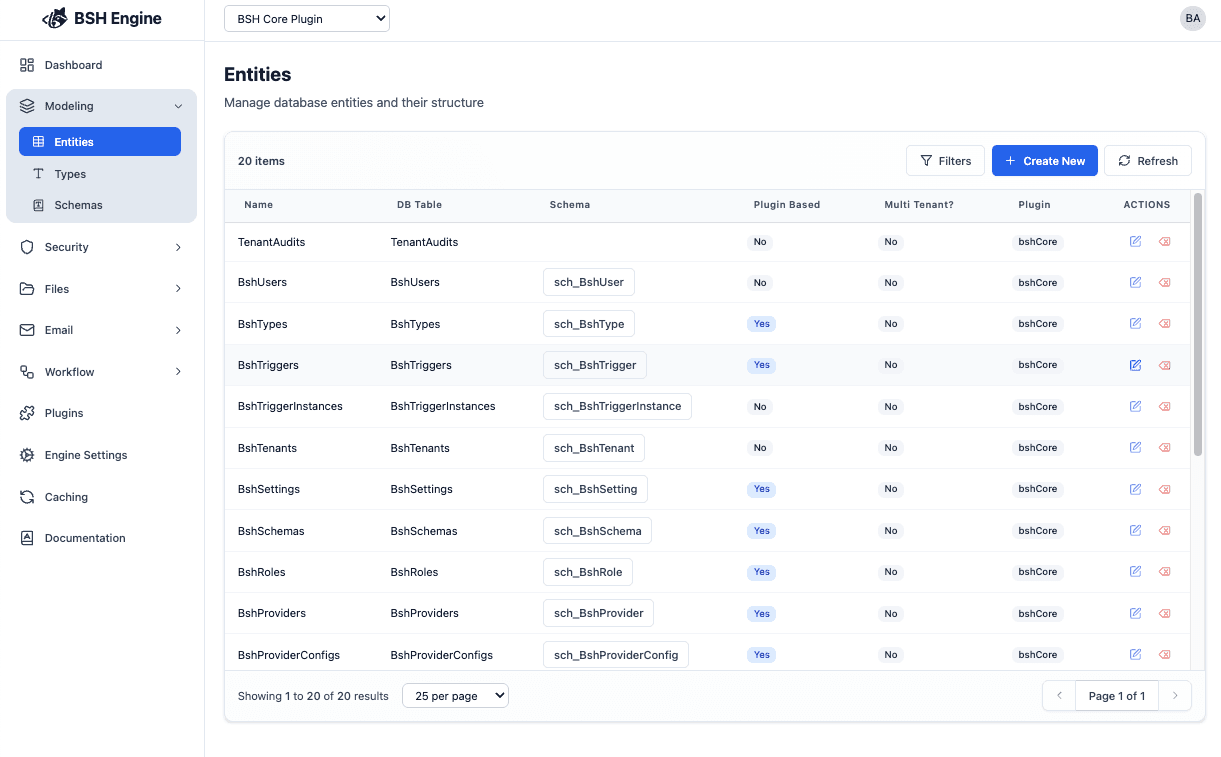The width and height of the screenshot is (1221, 757).
Task: Go to the Plugins page
Action: coord(101,413)
